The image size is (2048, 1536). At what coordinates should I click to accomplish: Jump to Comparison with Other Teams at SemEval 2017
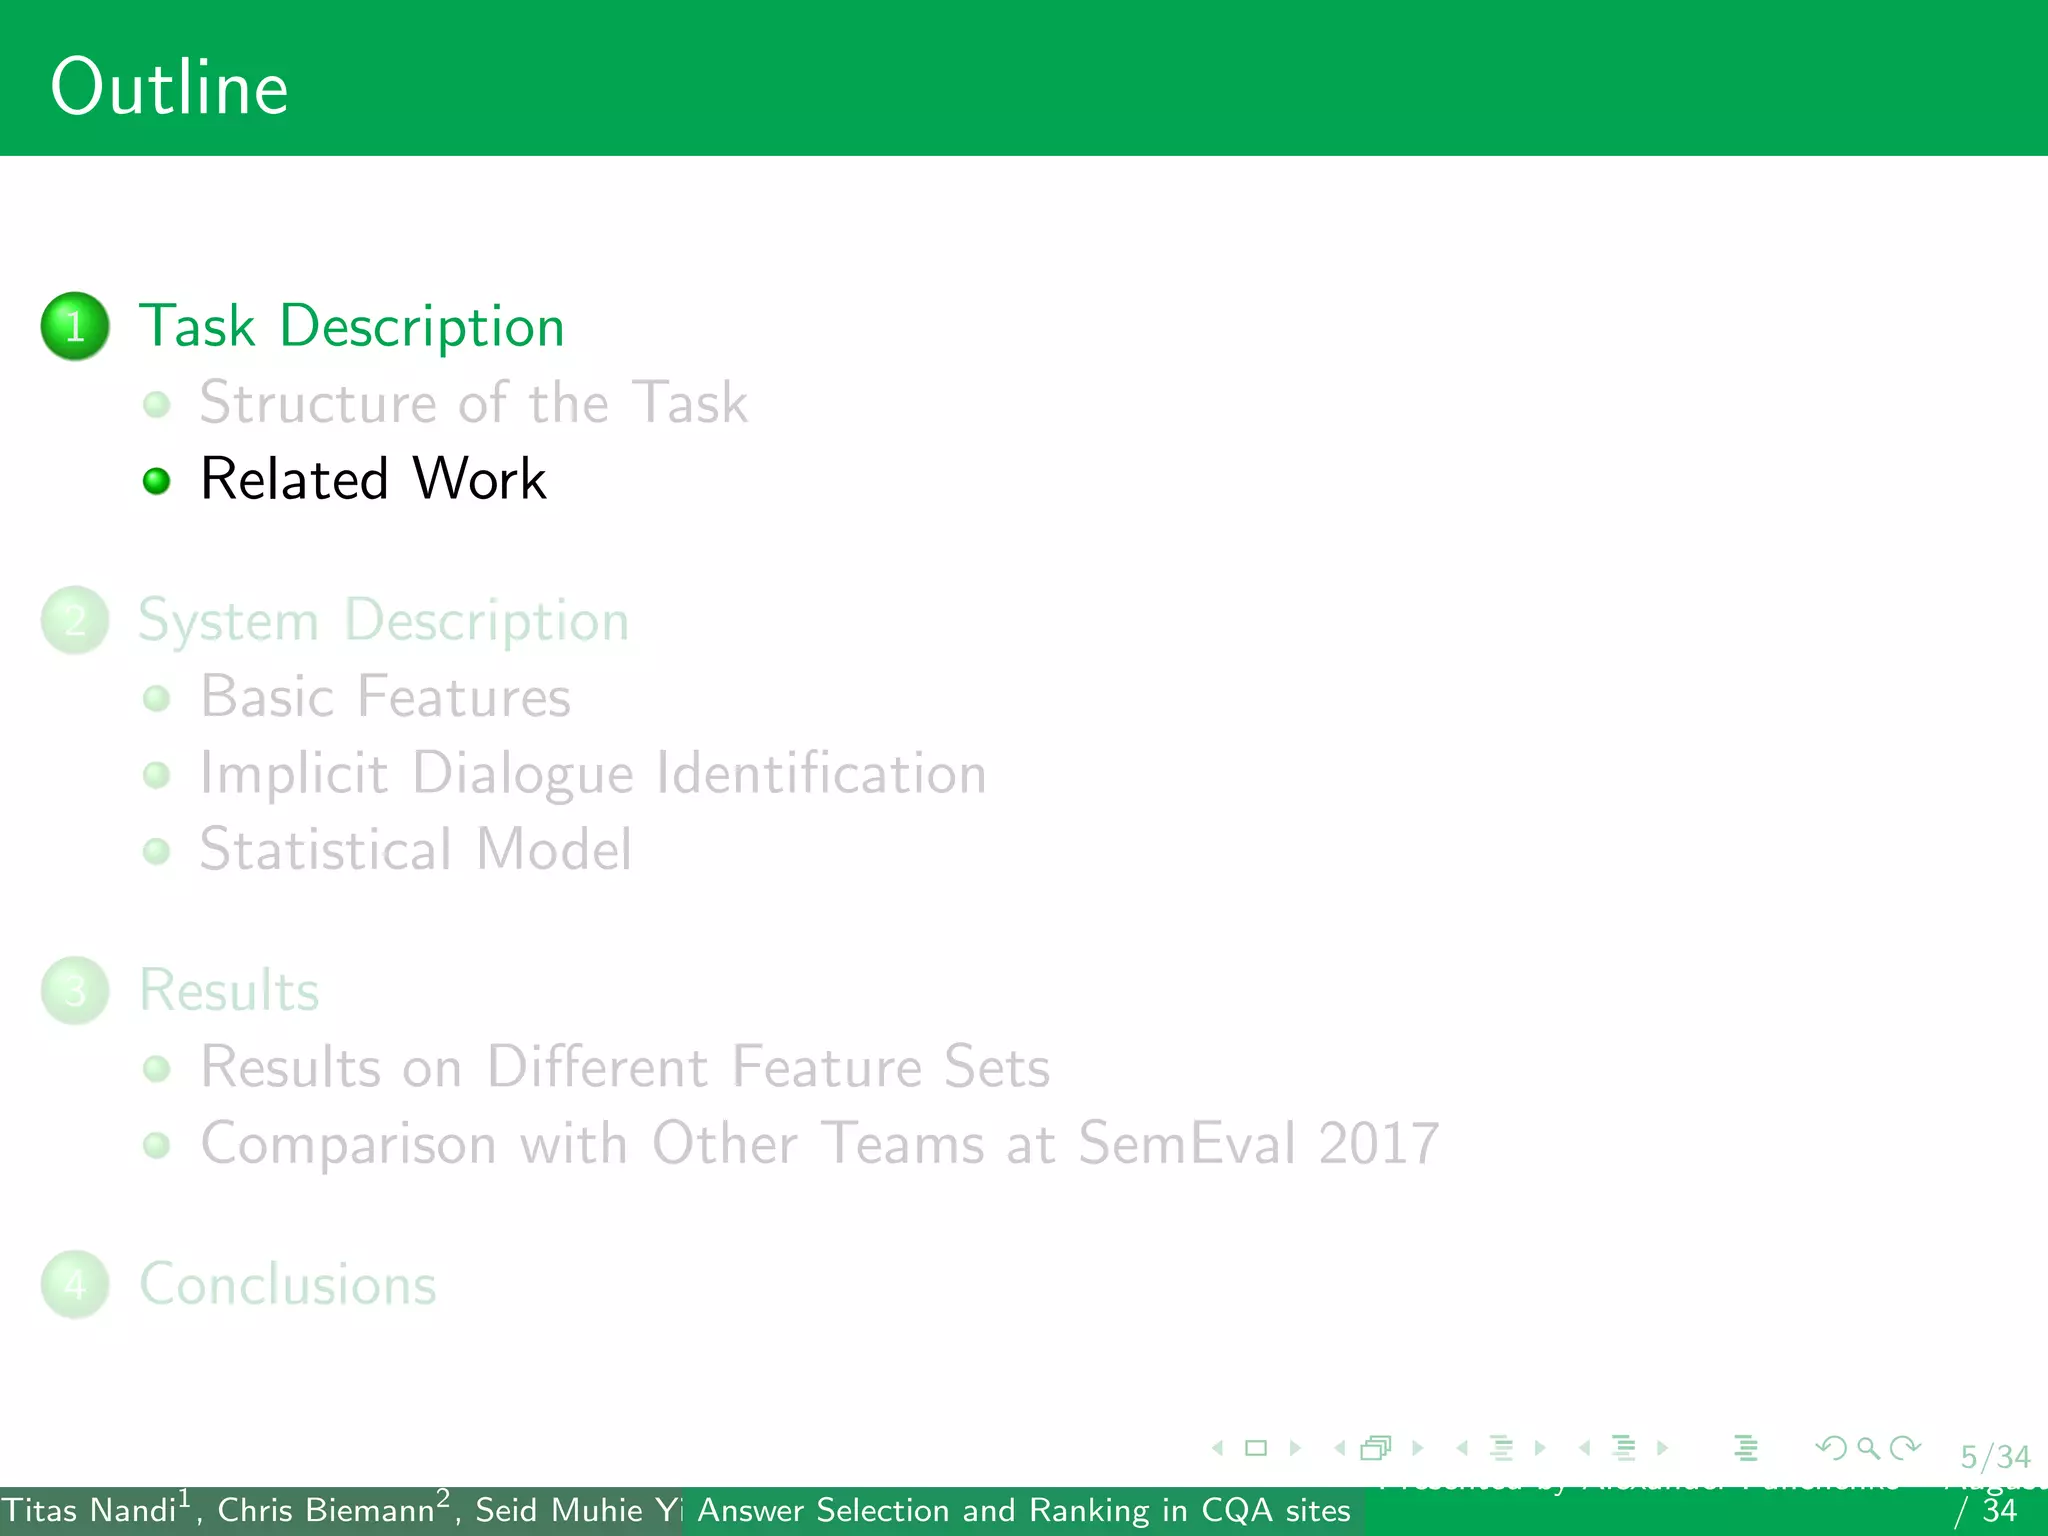(820, 1144)
